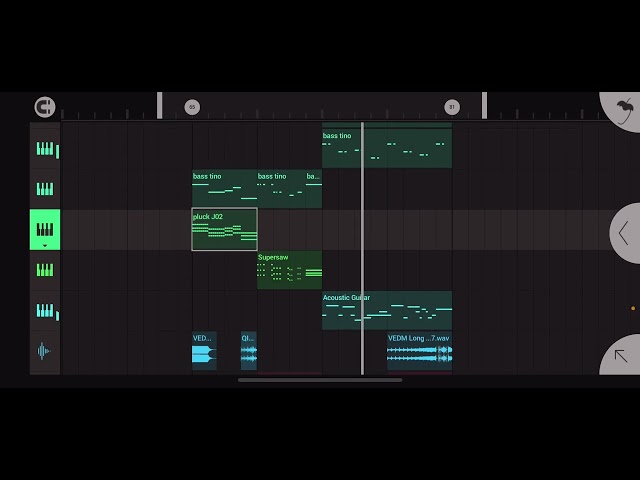Select the truncated "ba..." clip
This screenshot has height=480, width=640.
(313, 189)
